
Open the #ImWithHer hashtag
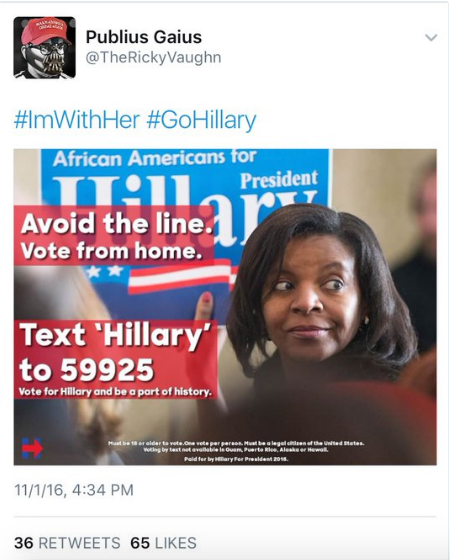[76, 120]
